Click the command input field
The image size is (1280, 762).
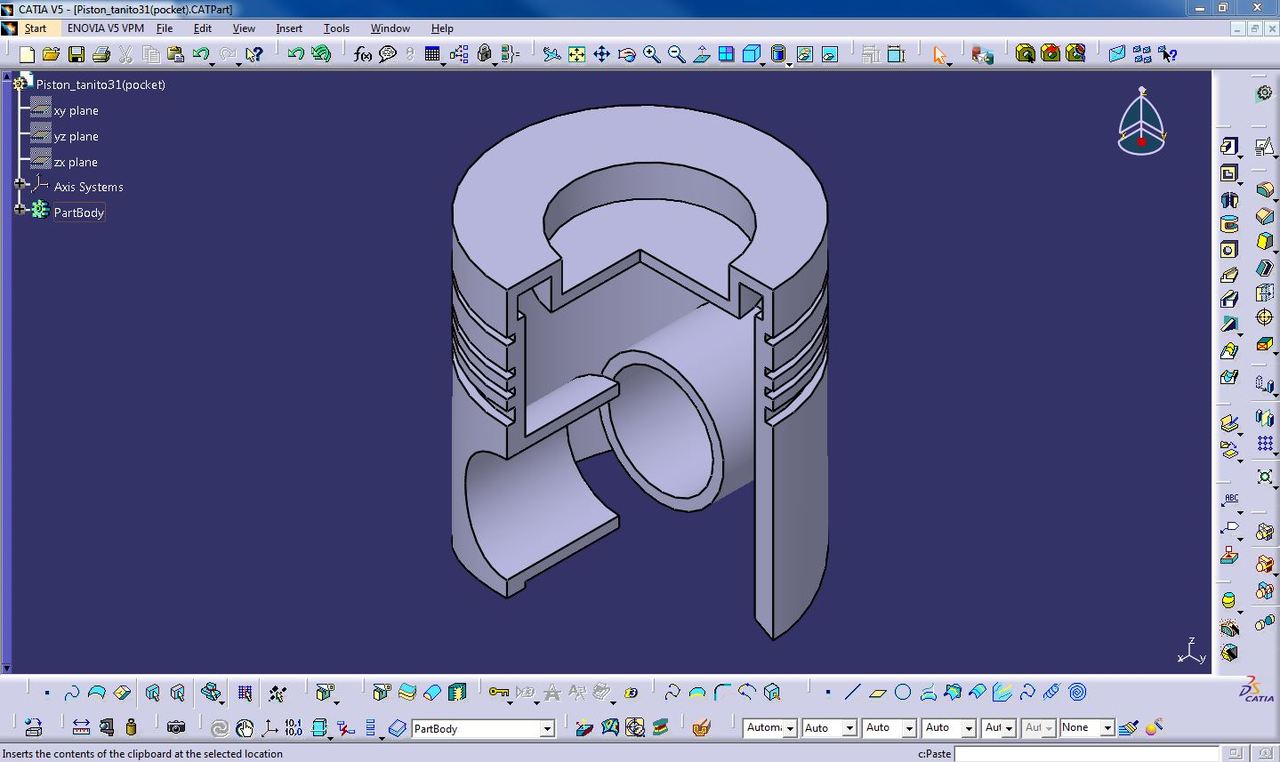(1087, 753)
